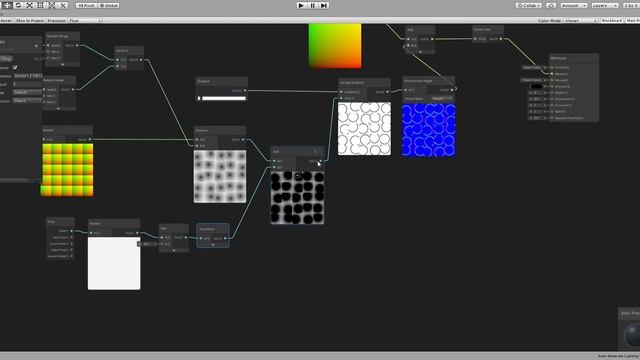Viewport: 640px width, 360px height.
Task: Click the Step frame button
Action: pyautogui.click(x=324, y=5)
